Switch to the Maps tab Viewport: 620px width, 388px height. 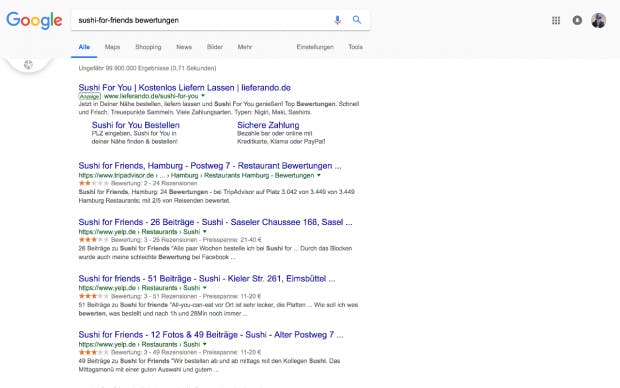tap(112, 47)
